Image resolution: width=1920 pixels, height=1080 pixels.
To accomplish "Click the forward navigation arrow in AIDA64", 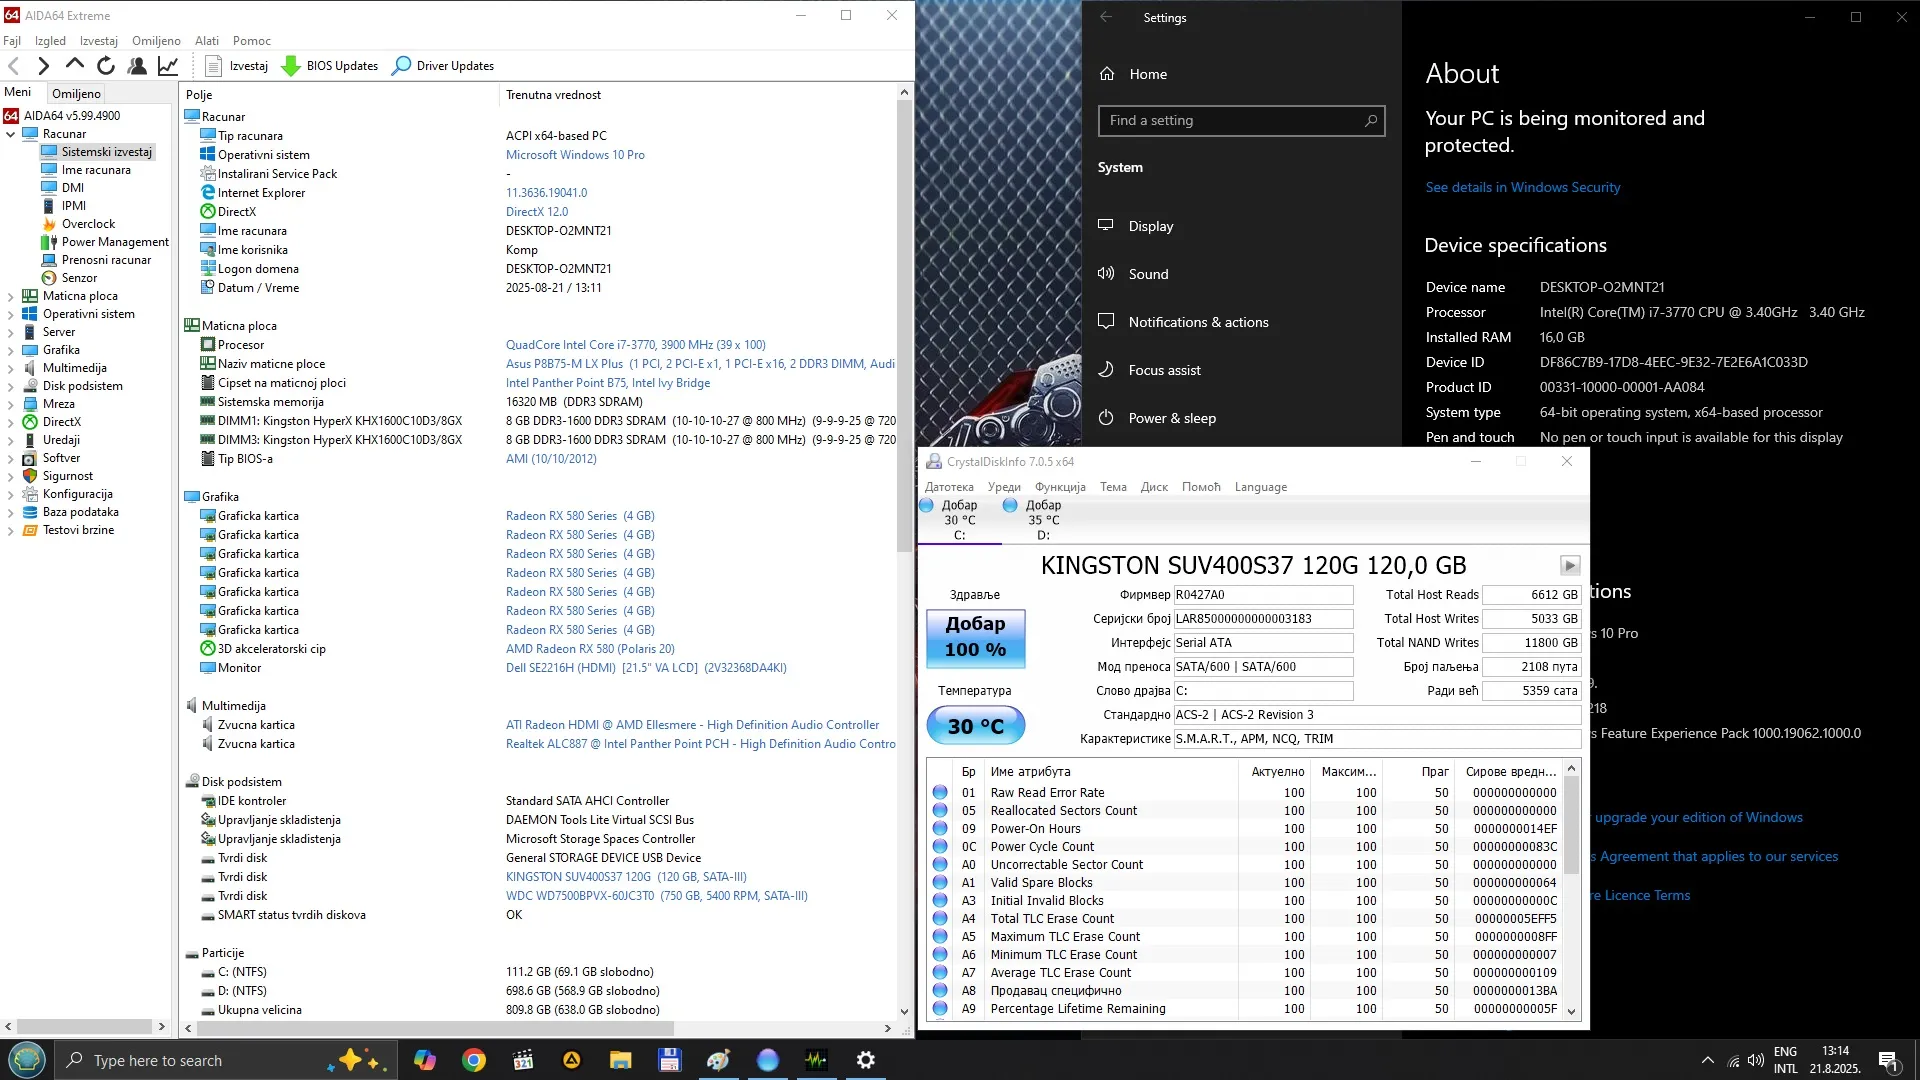I will click(x=43, y=66).
